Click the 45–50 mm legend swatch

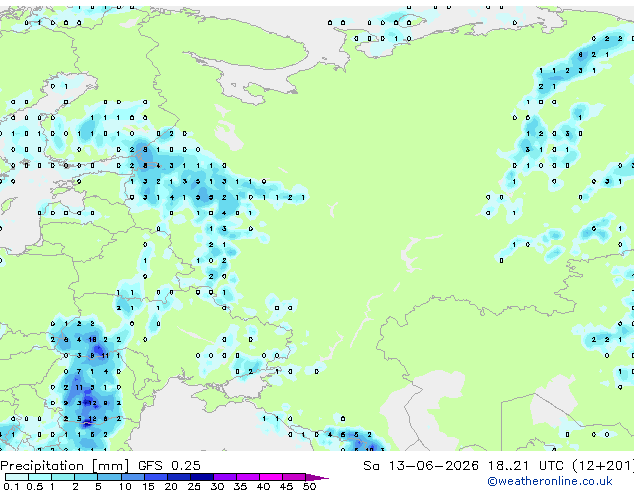point(294,477)
